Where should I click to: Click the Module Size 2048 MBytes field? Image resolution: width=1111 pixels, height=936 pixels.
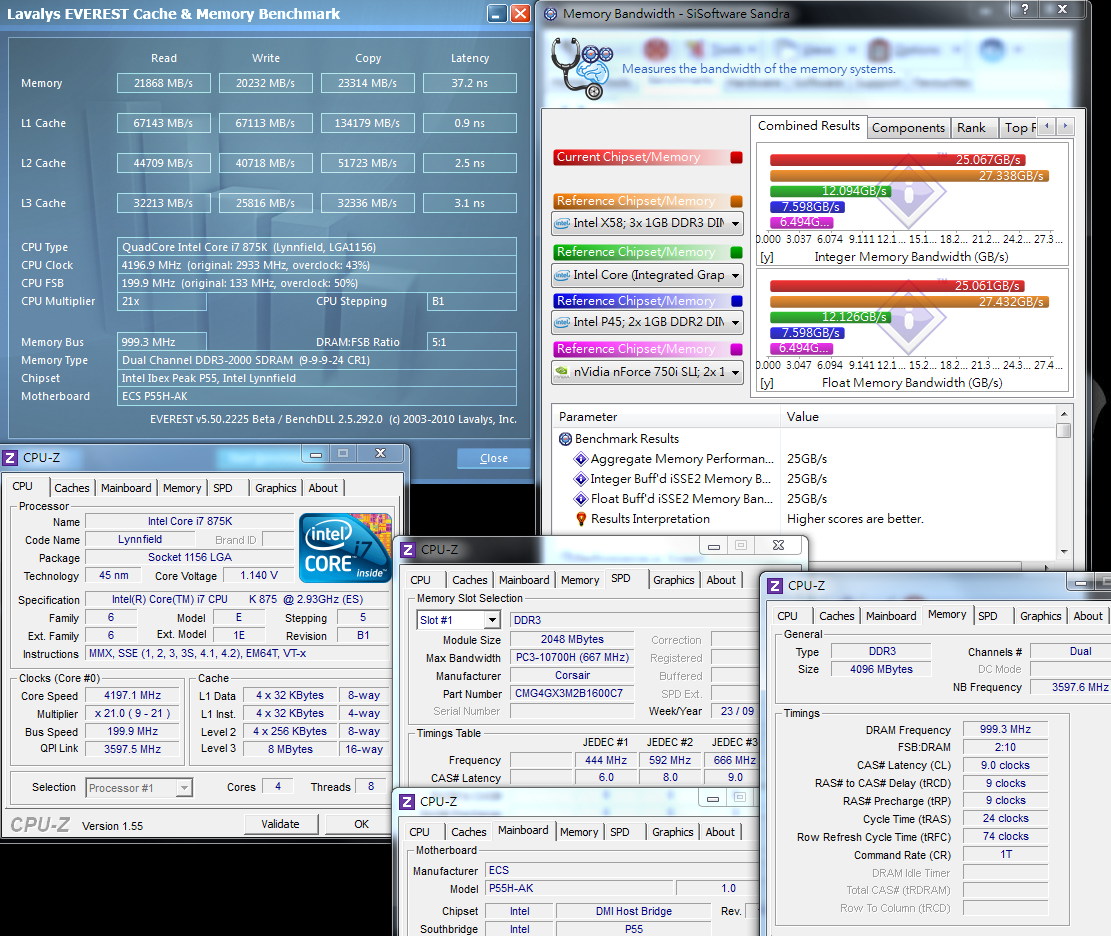tap(572, 639)
